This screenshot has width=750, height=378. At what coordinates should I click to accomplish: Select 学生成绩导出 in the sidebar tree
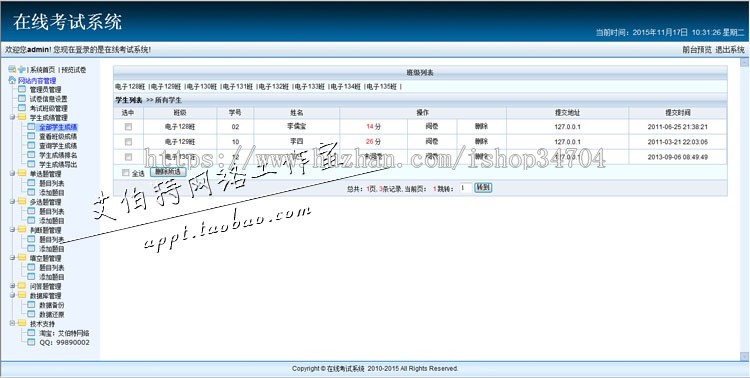pos(58,165)
